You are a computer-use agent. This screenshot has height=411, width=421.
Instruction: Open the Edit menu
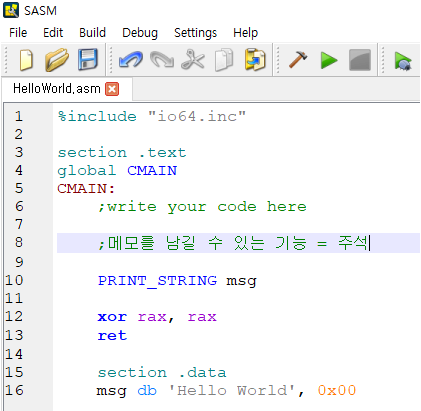click(x=53, y=33)
